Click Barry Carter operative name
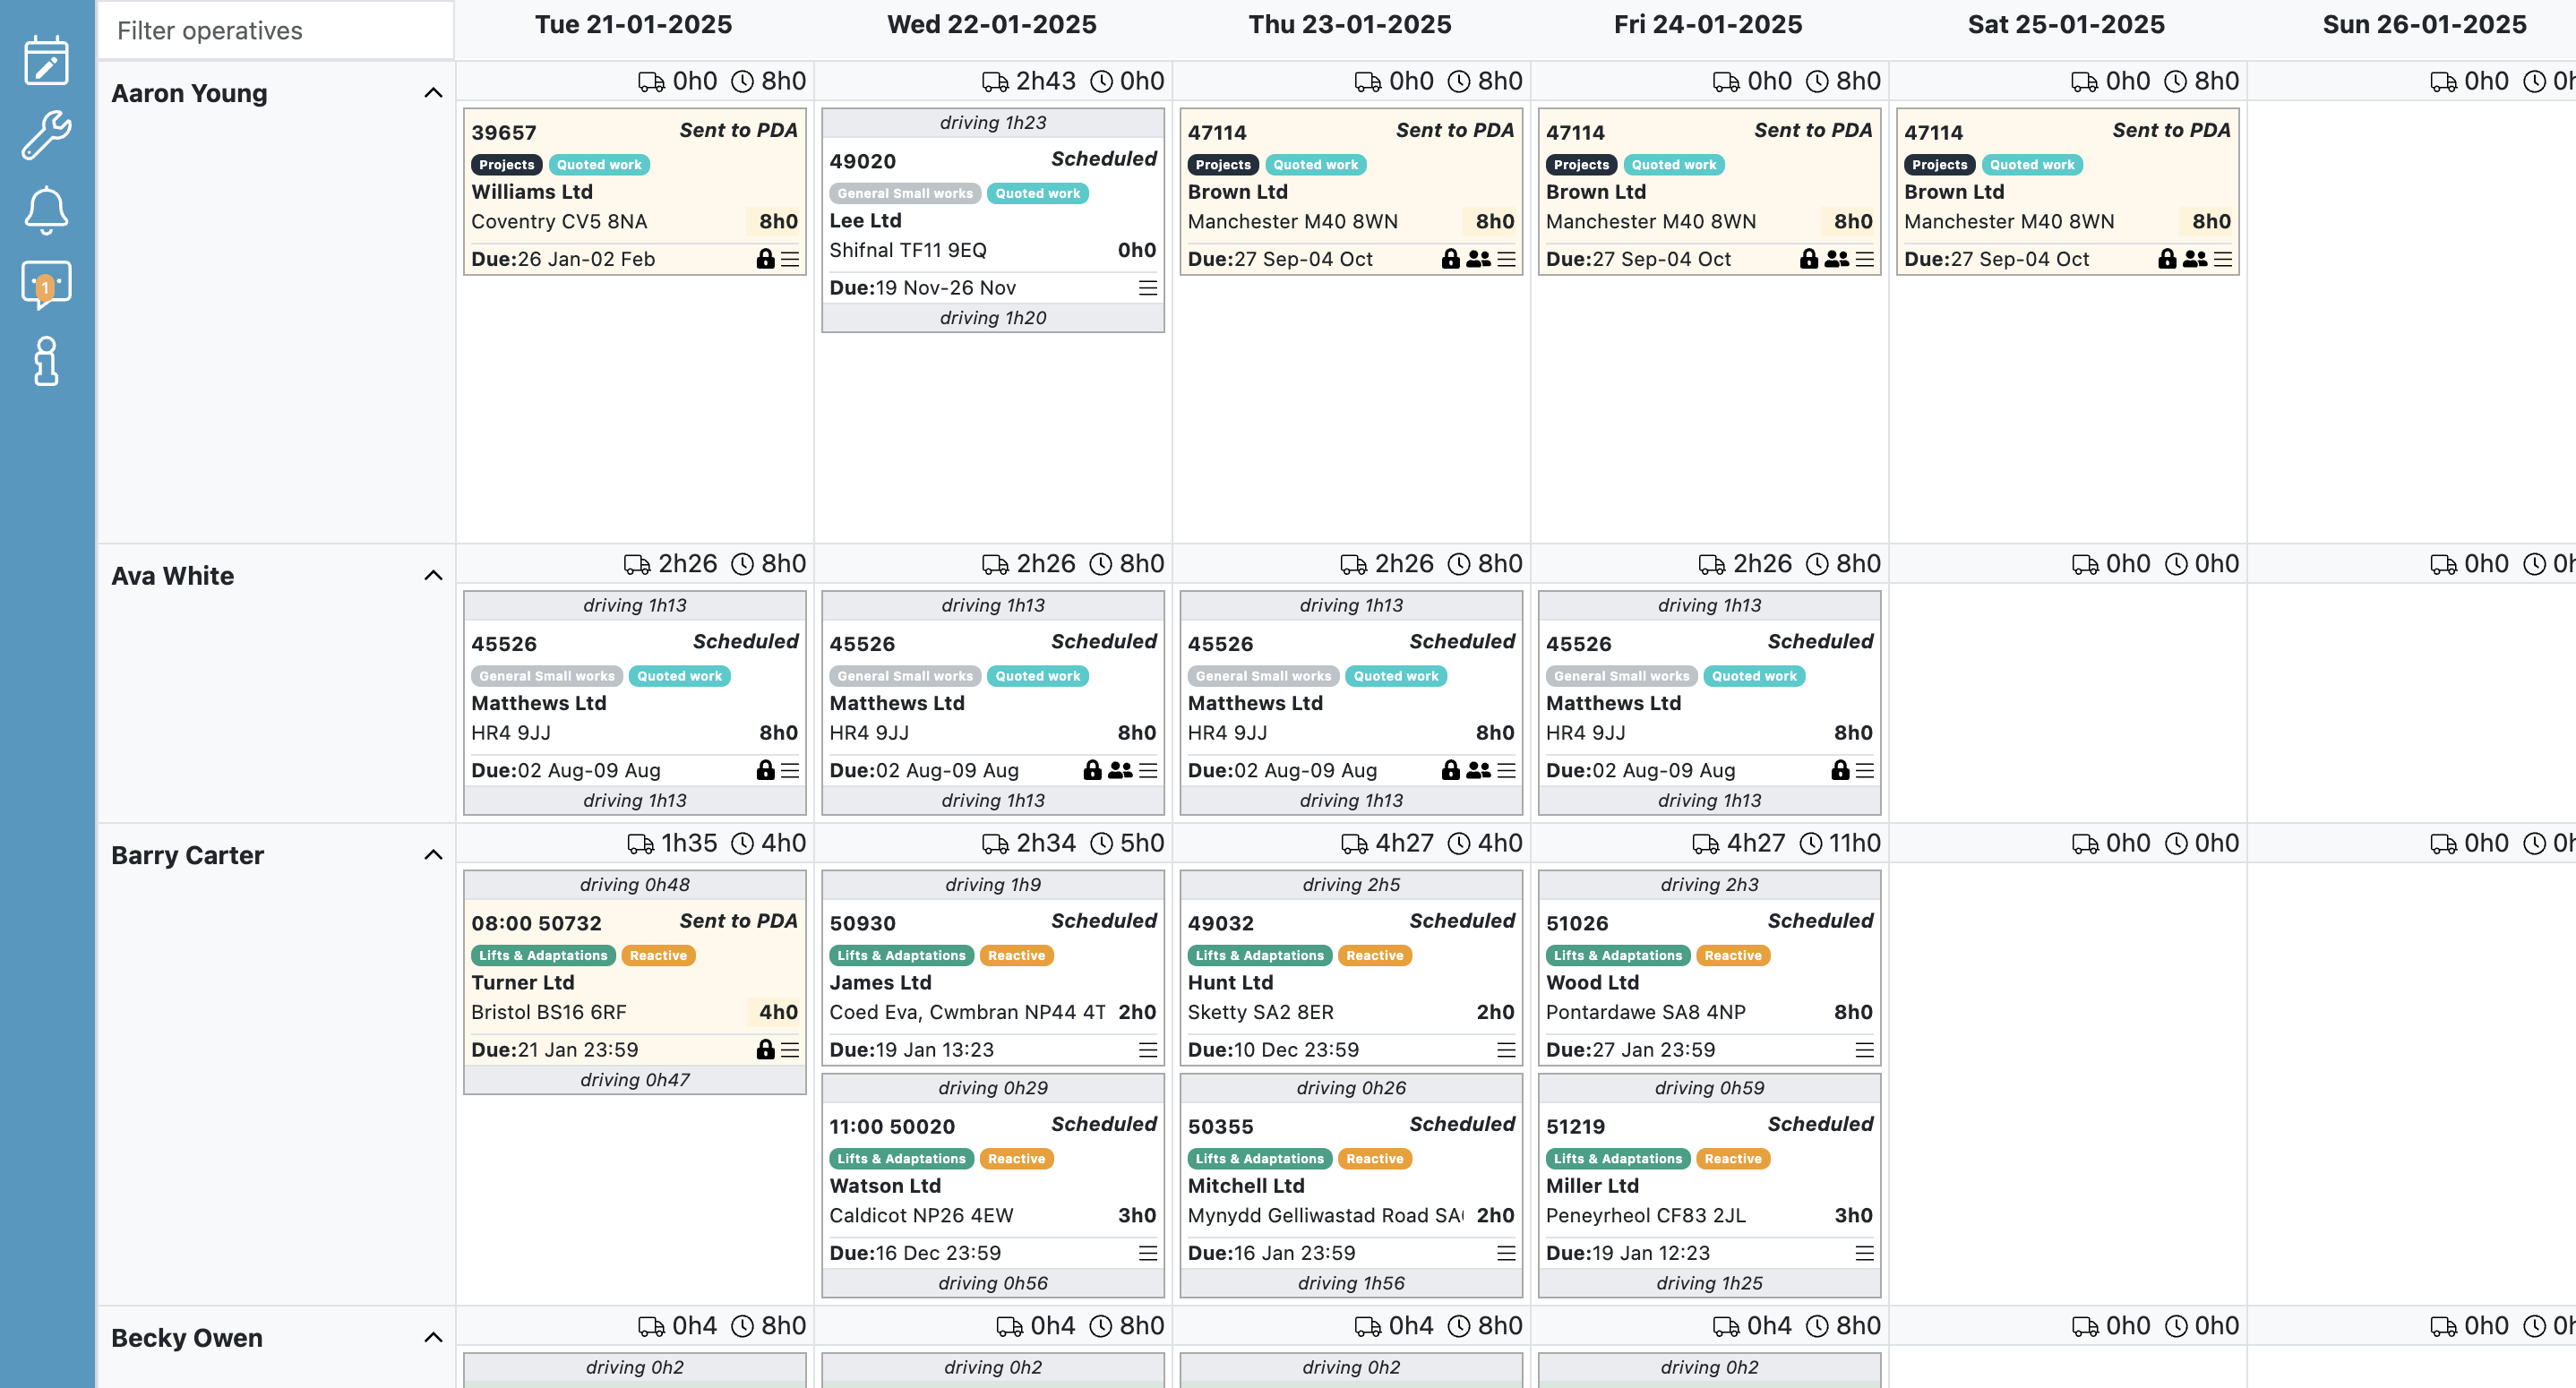Viewport: 2576px width, 1388px height. (x=187, y=855)
